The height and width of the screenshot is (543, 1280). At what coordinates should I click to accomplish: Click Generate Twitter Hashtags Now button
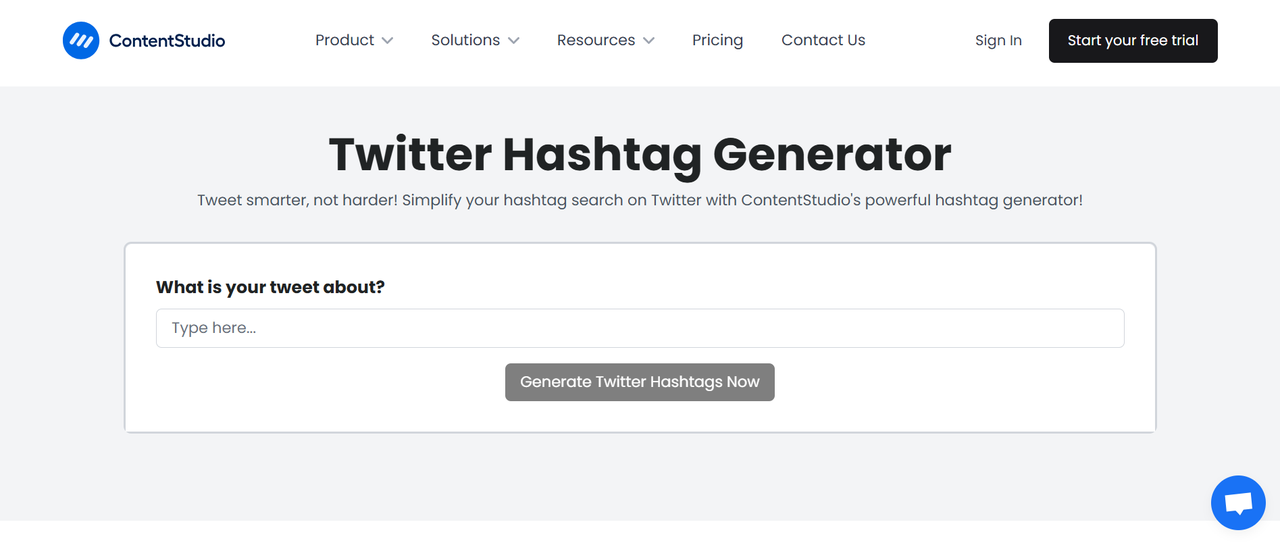tap(640, 382)
